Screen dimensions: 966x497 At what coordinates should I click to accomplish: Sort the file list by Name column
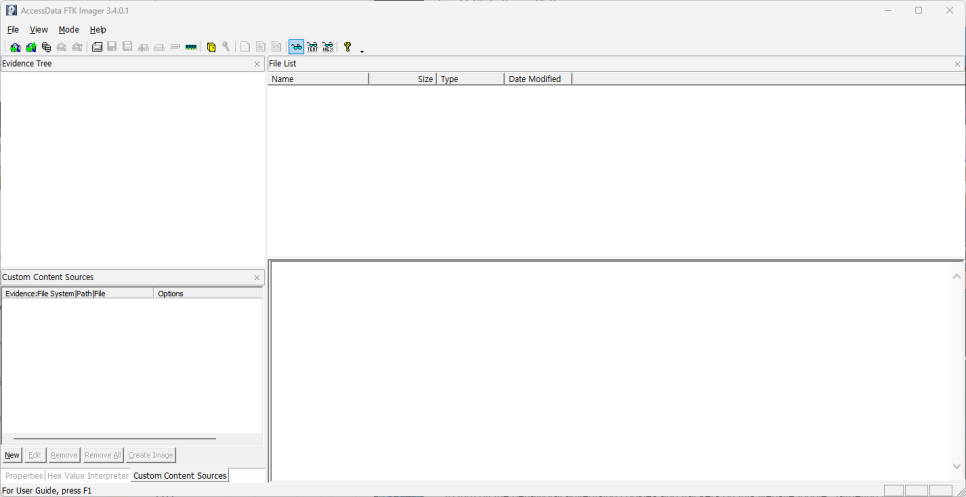pyautogui.click(x=318, y=79)
